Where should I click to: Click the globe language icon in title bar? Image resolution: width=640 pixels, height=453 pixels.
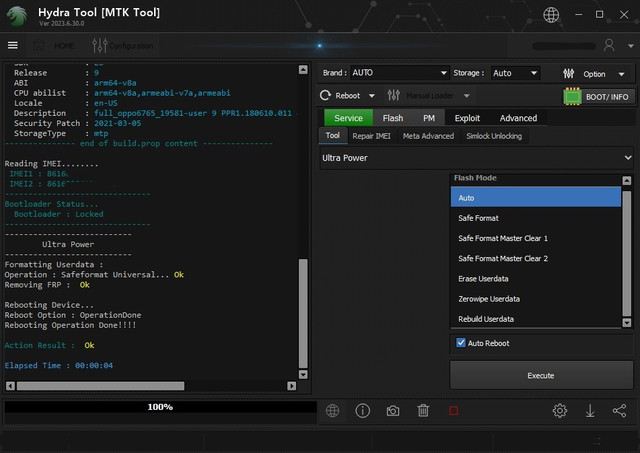pos(551,15)
